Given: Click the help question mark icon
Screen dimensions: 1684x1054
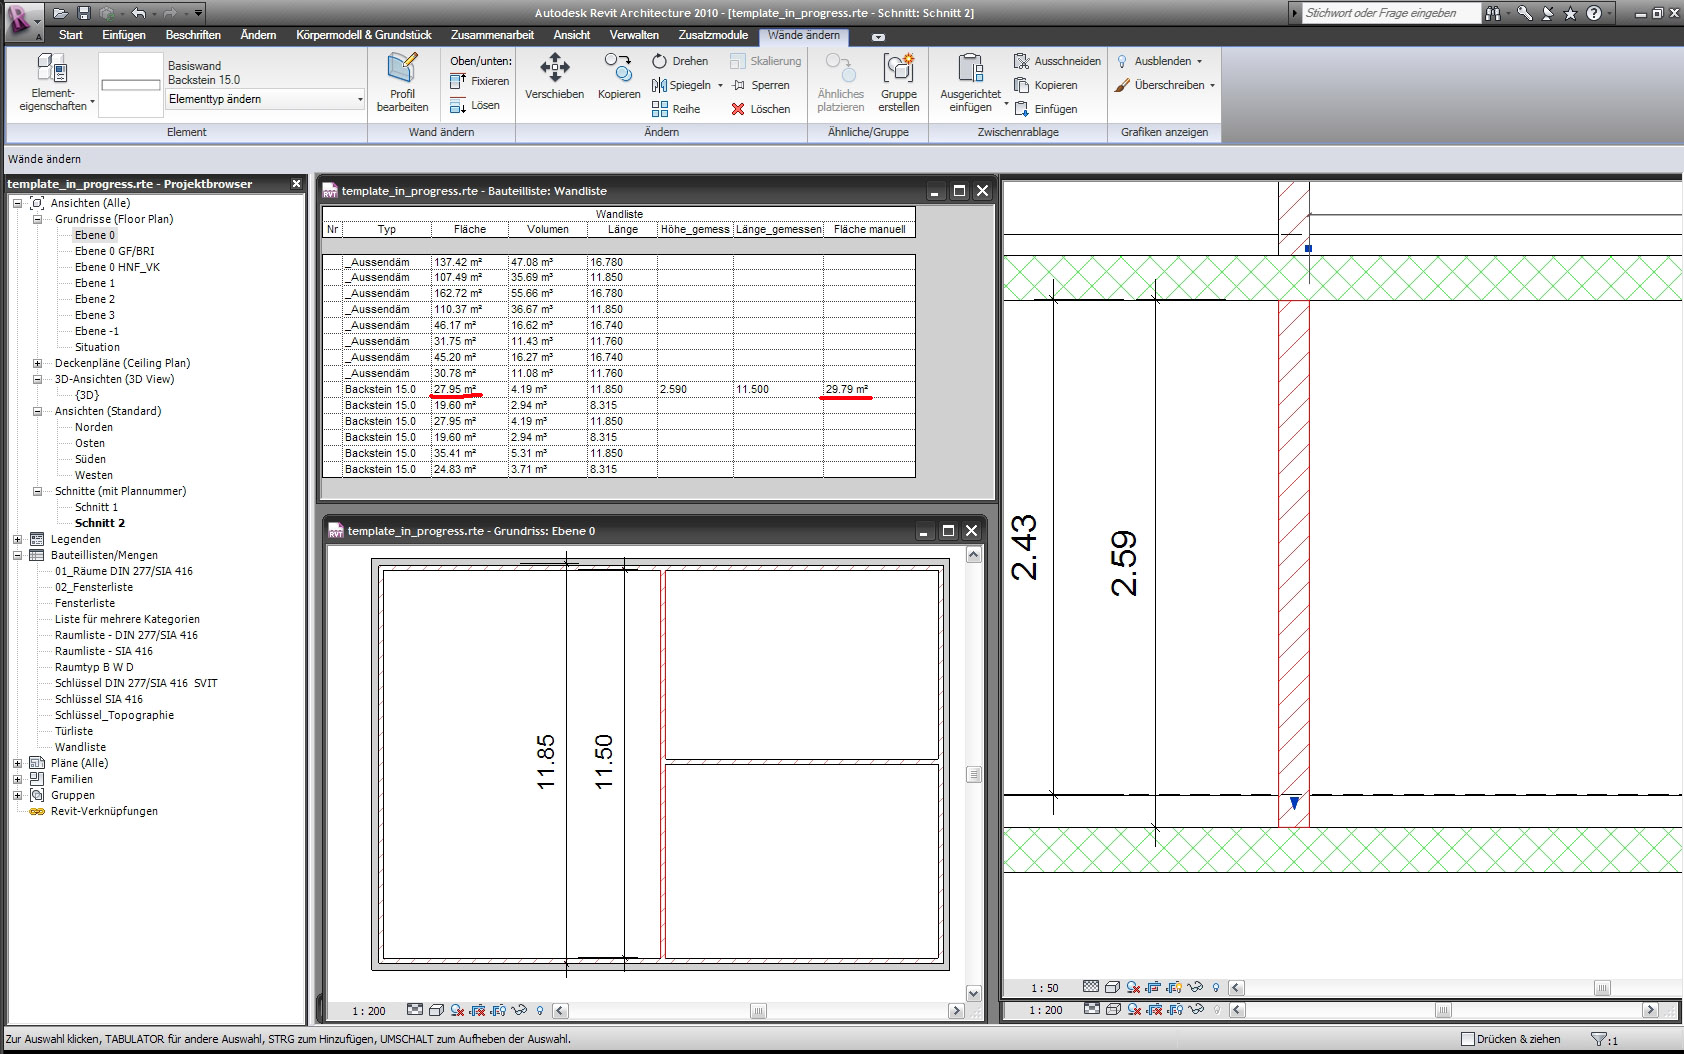Looking at the screenshot, I should pos(1594,13).
